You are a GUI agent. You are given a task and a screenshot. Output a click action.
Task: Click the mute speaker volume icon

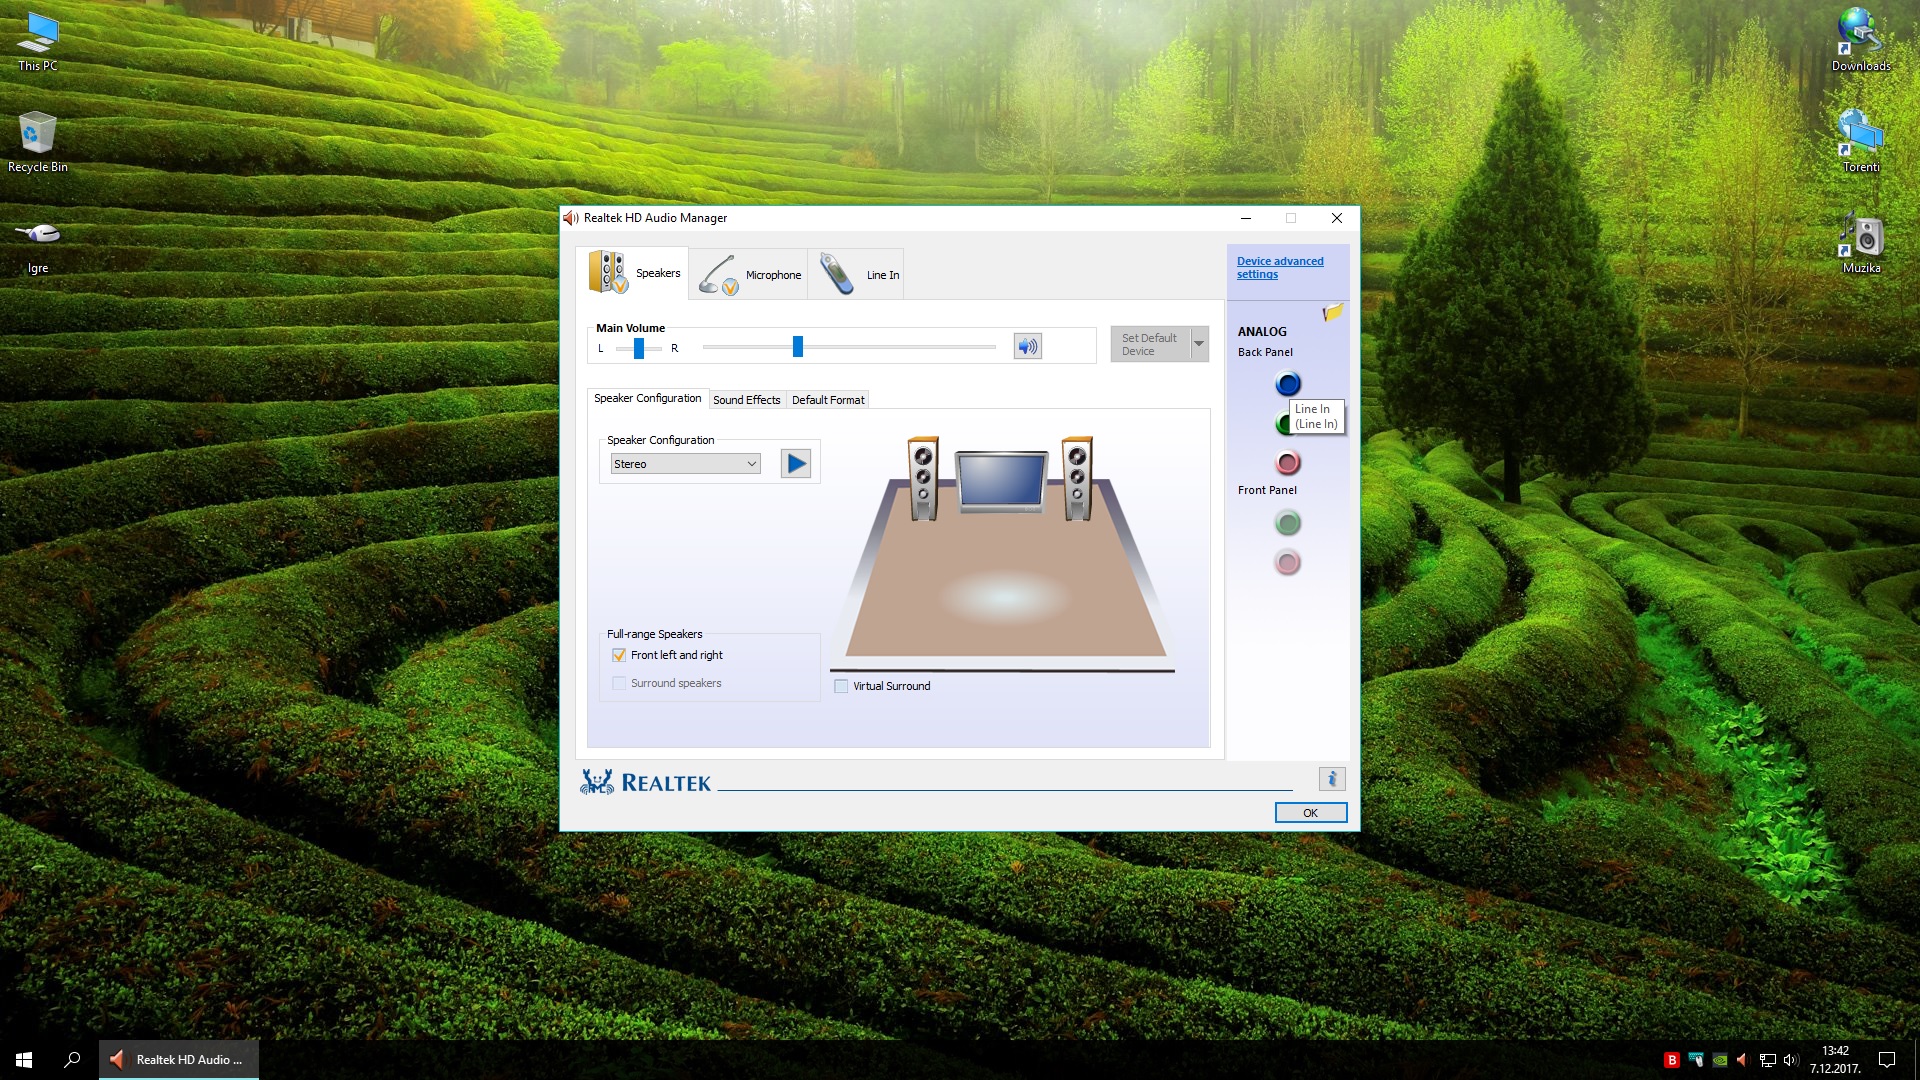1027,346
